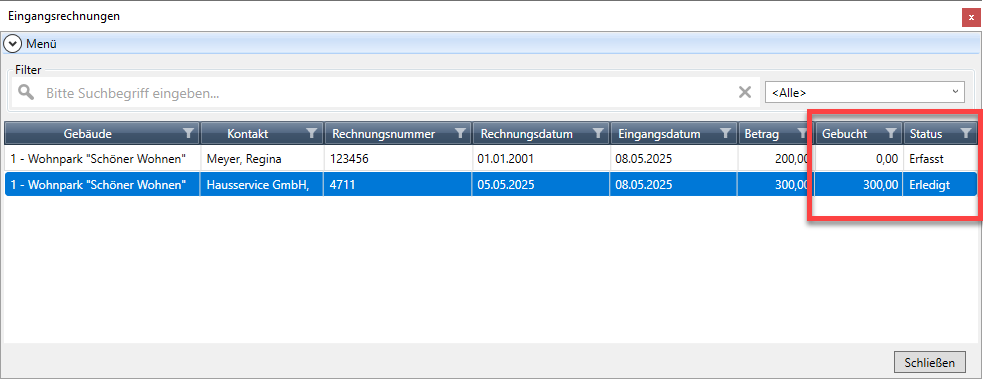The height and width of the screenshot is (379, 983).
Task: Select the Hausservice GmbH contact cell
Action: tap(262, 184)
